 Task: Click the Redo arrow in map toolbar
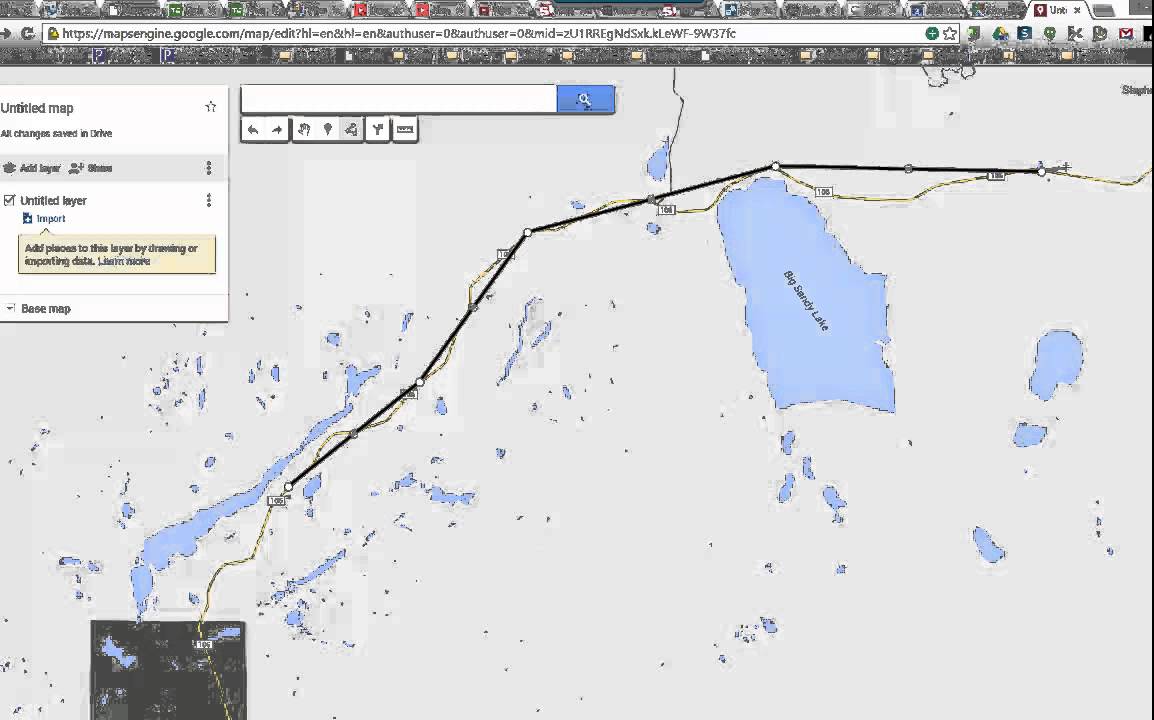point(277,130)
